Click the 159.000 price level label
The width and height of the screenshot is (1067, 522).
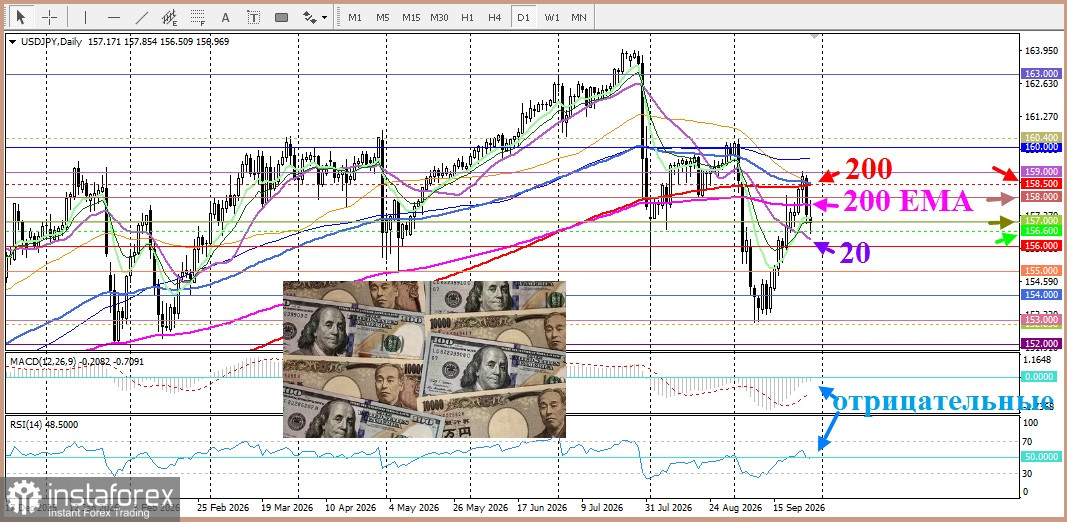pyautogui.click(x=1040, y=172)
